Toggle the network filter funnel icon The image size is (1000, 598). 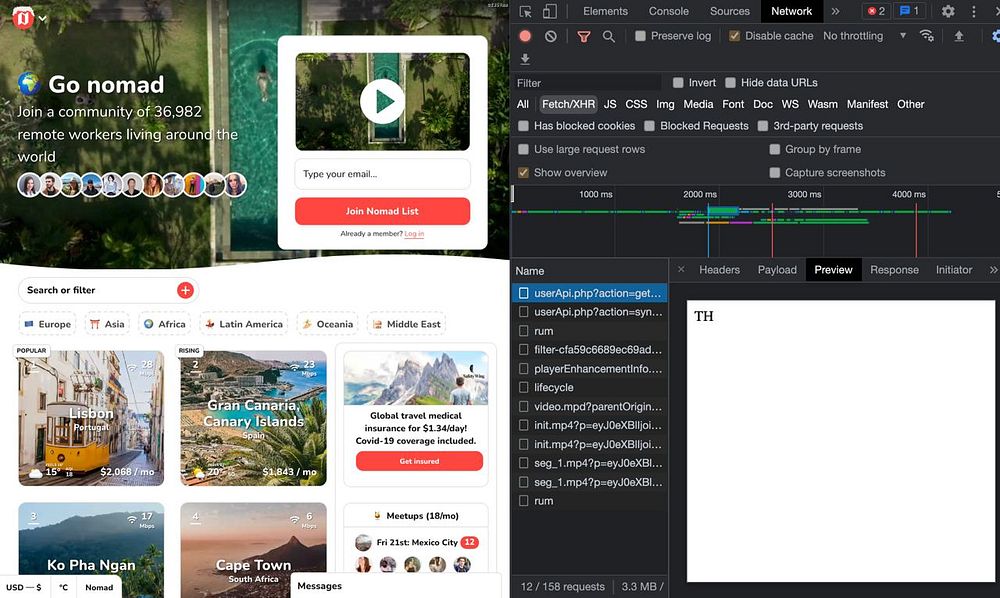[x=584, y=36]
